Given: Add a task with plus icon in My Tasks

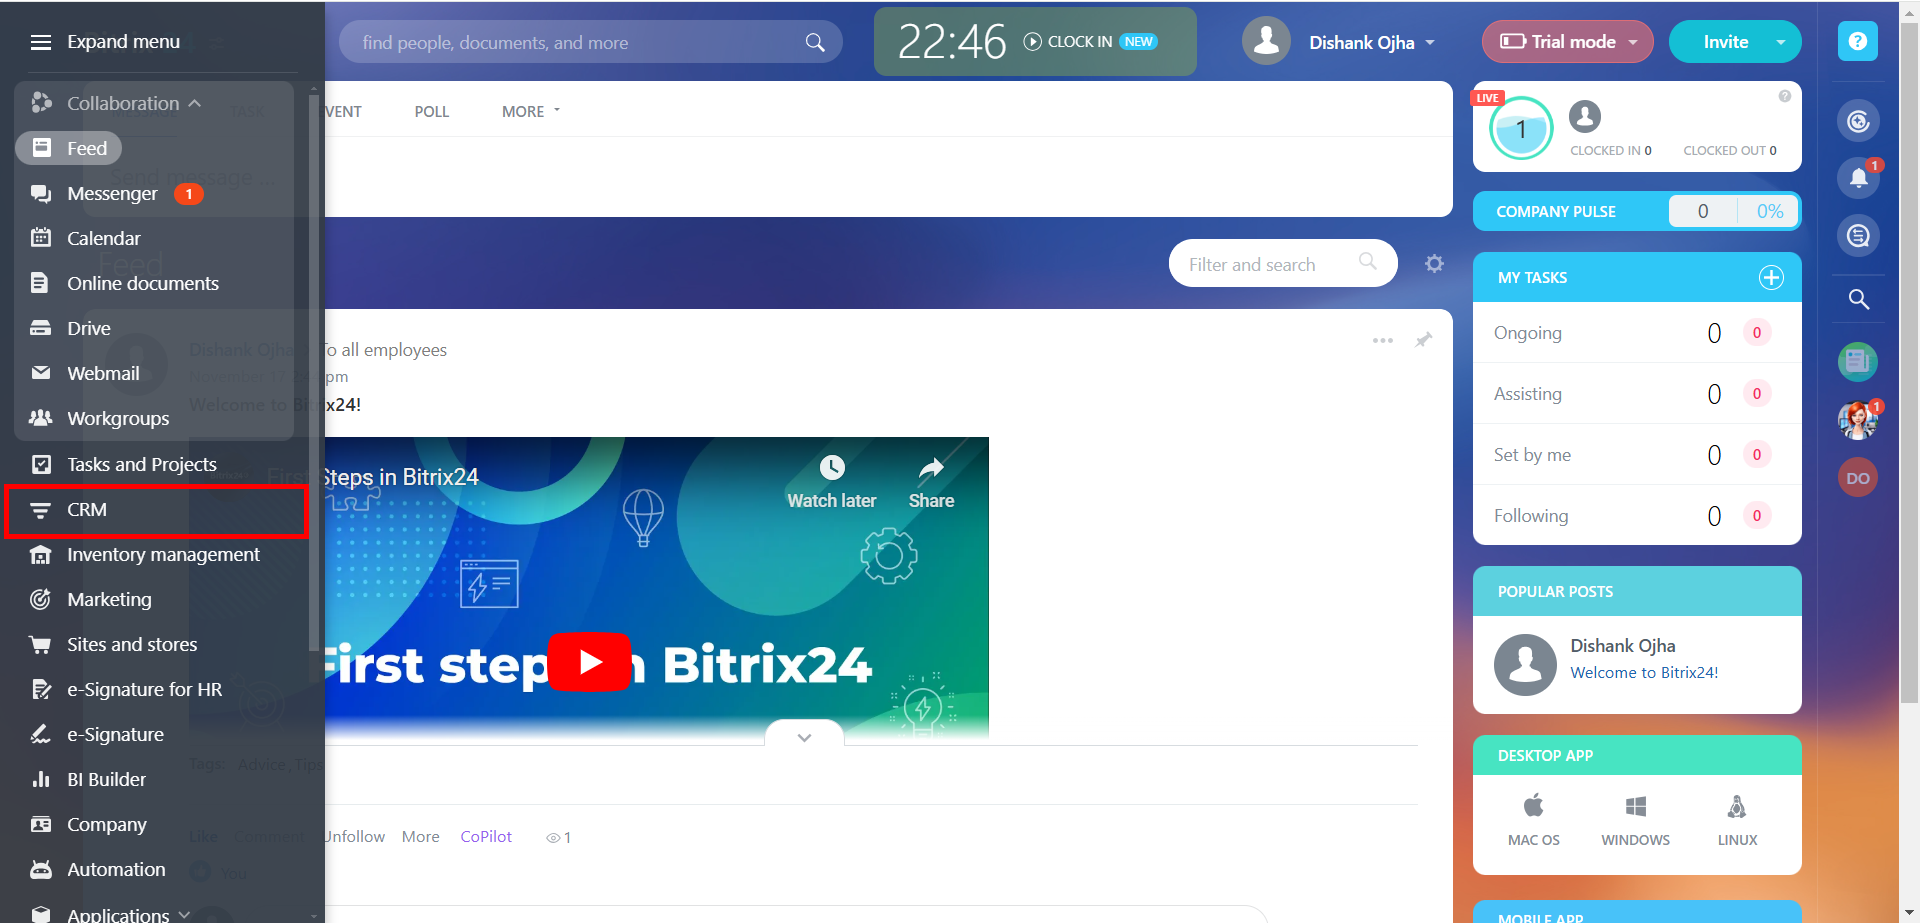Looking at the screenshot, I should coord(1771,277).
